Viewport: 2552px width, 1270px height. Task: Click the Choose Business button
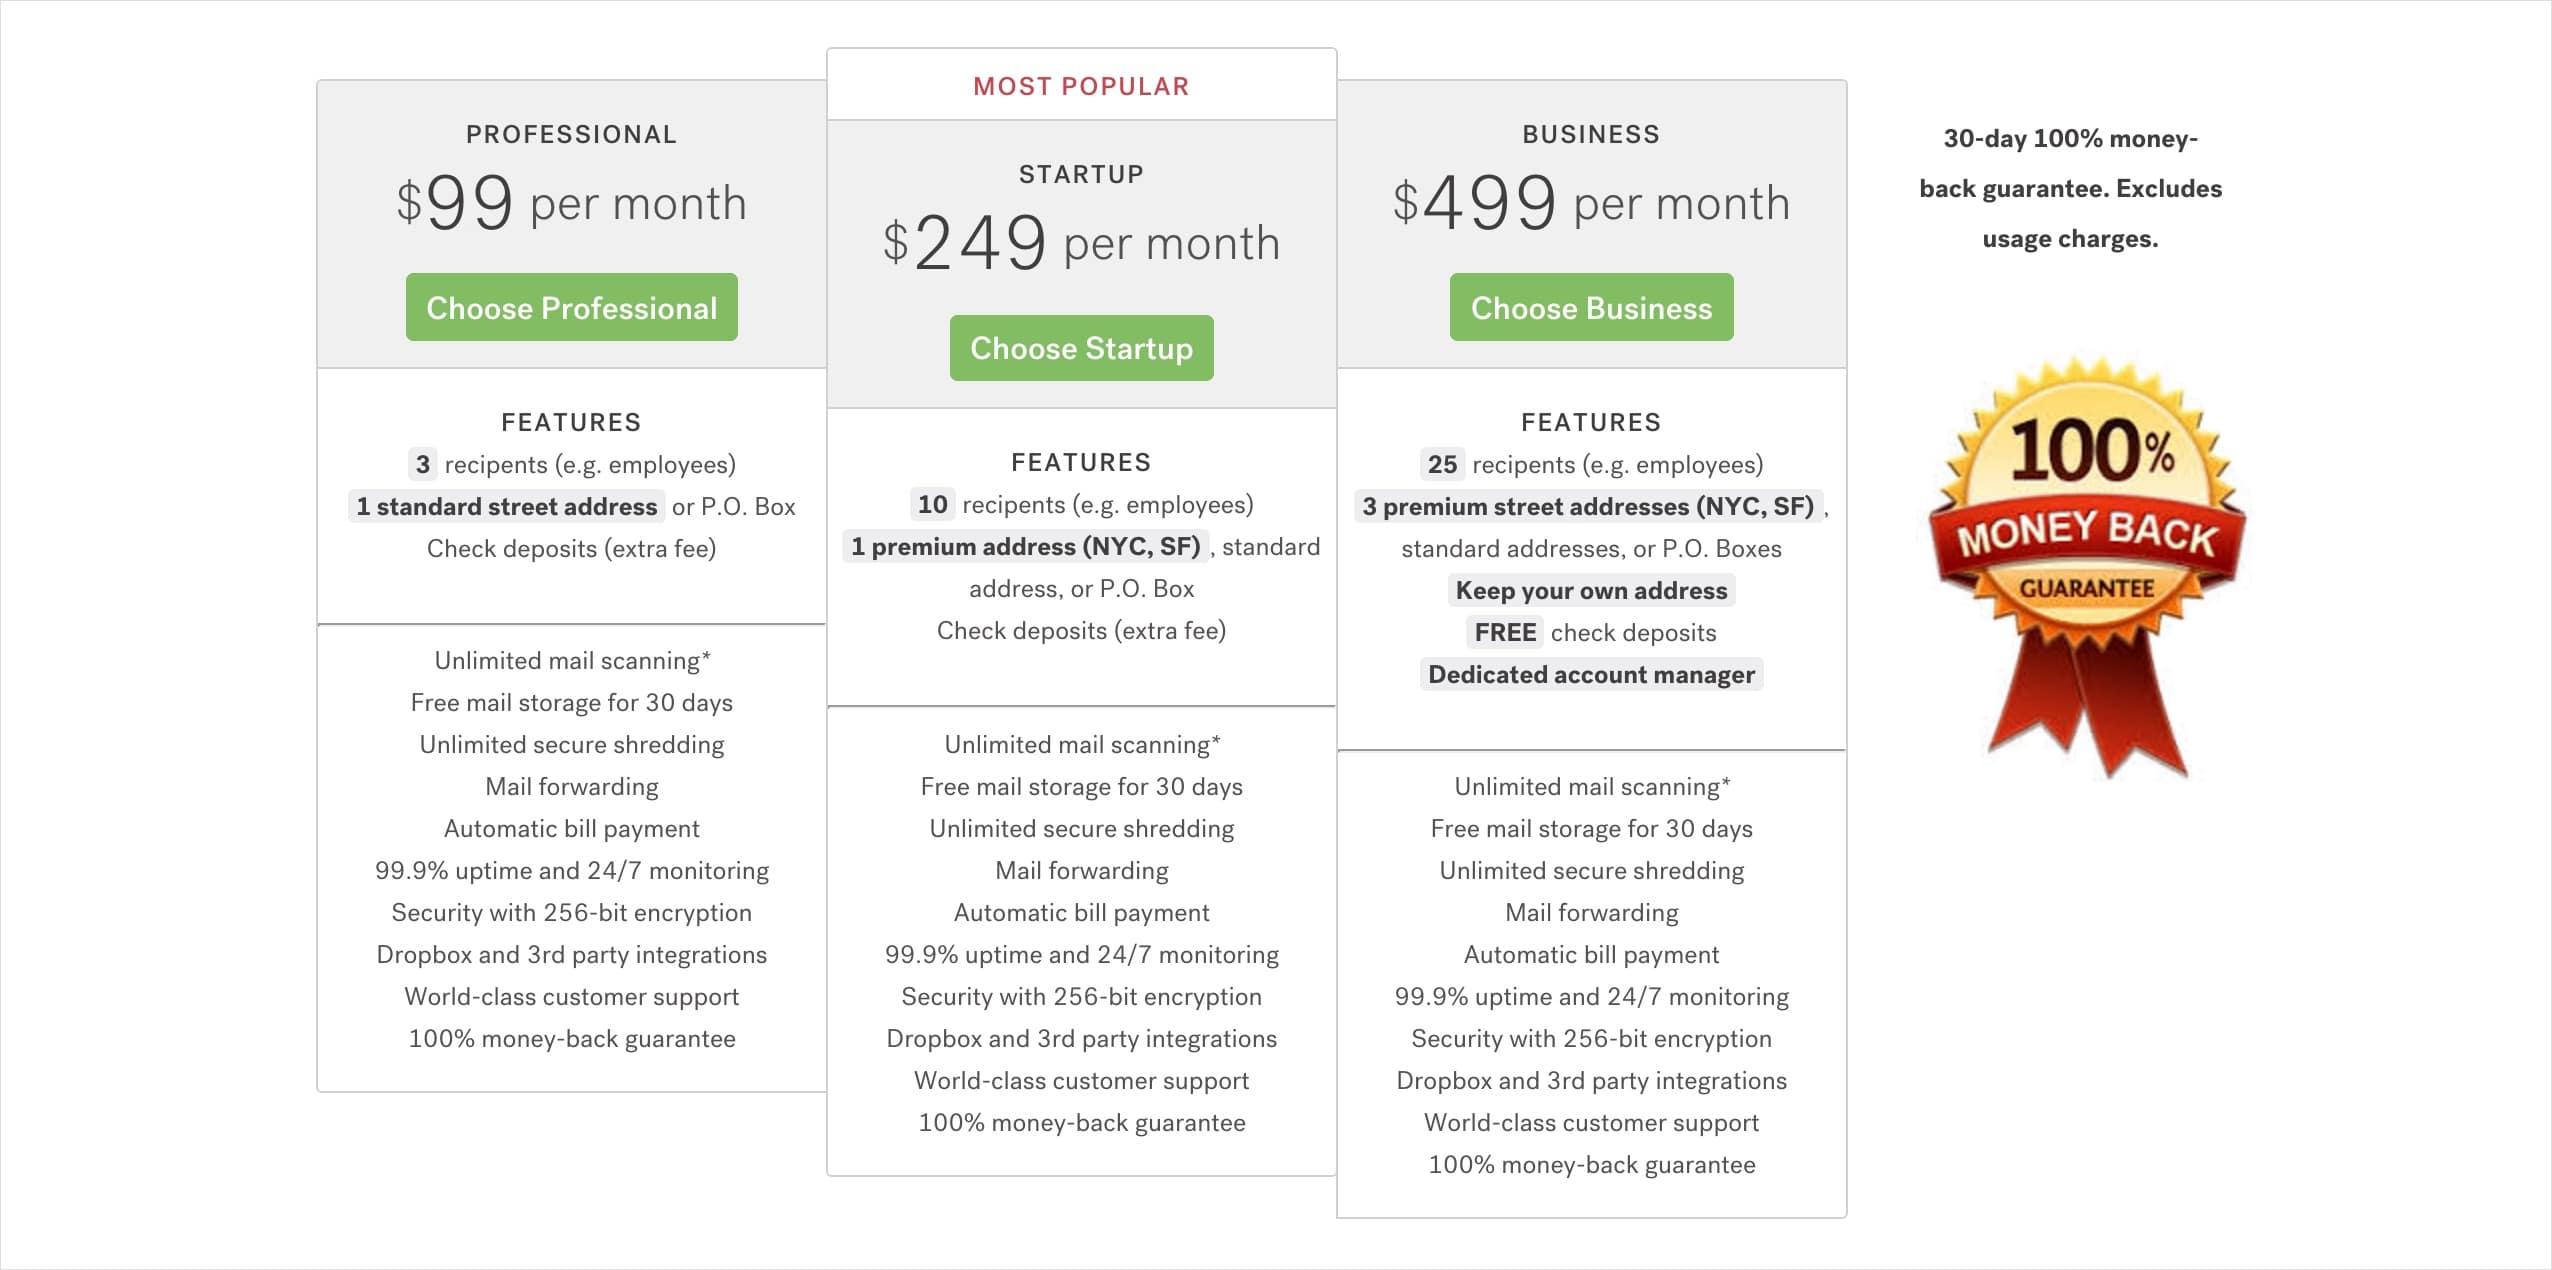pos(1591,307)
